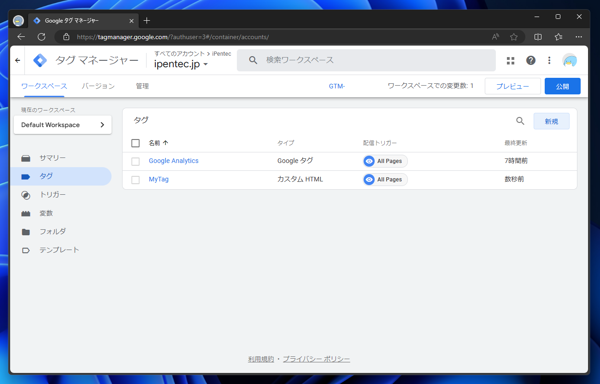Sort by the 名前 column header

coord(158,143)
